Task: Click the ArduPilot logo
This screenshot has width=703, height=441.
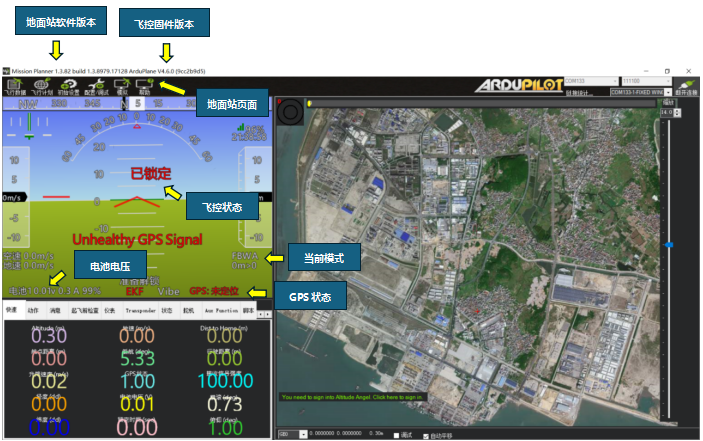Action: (519, 85)
